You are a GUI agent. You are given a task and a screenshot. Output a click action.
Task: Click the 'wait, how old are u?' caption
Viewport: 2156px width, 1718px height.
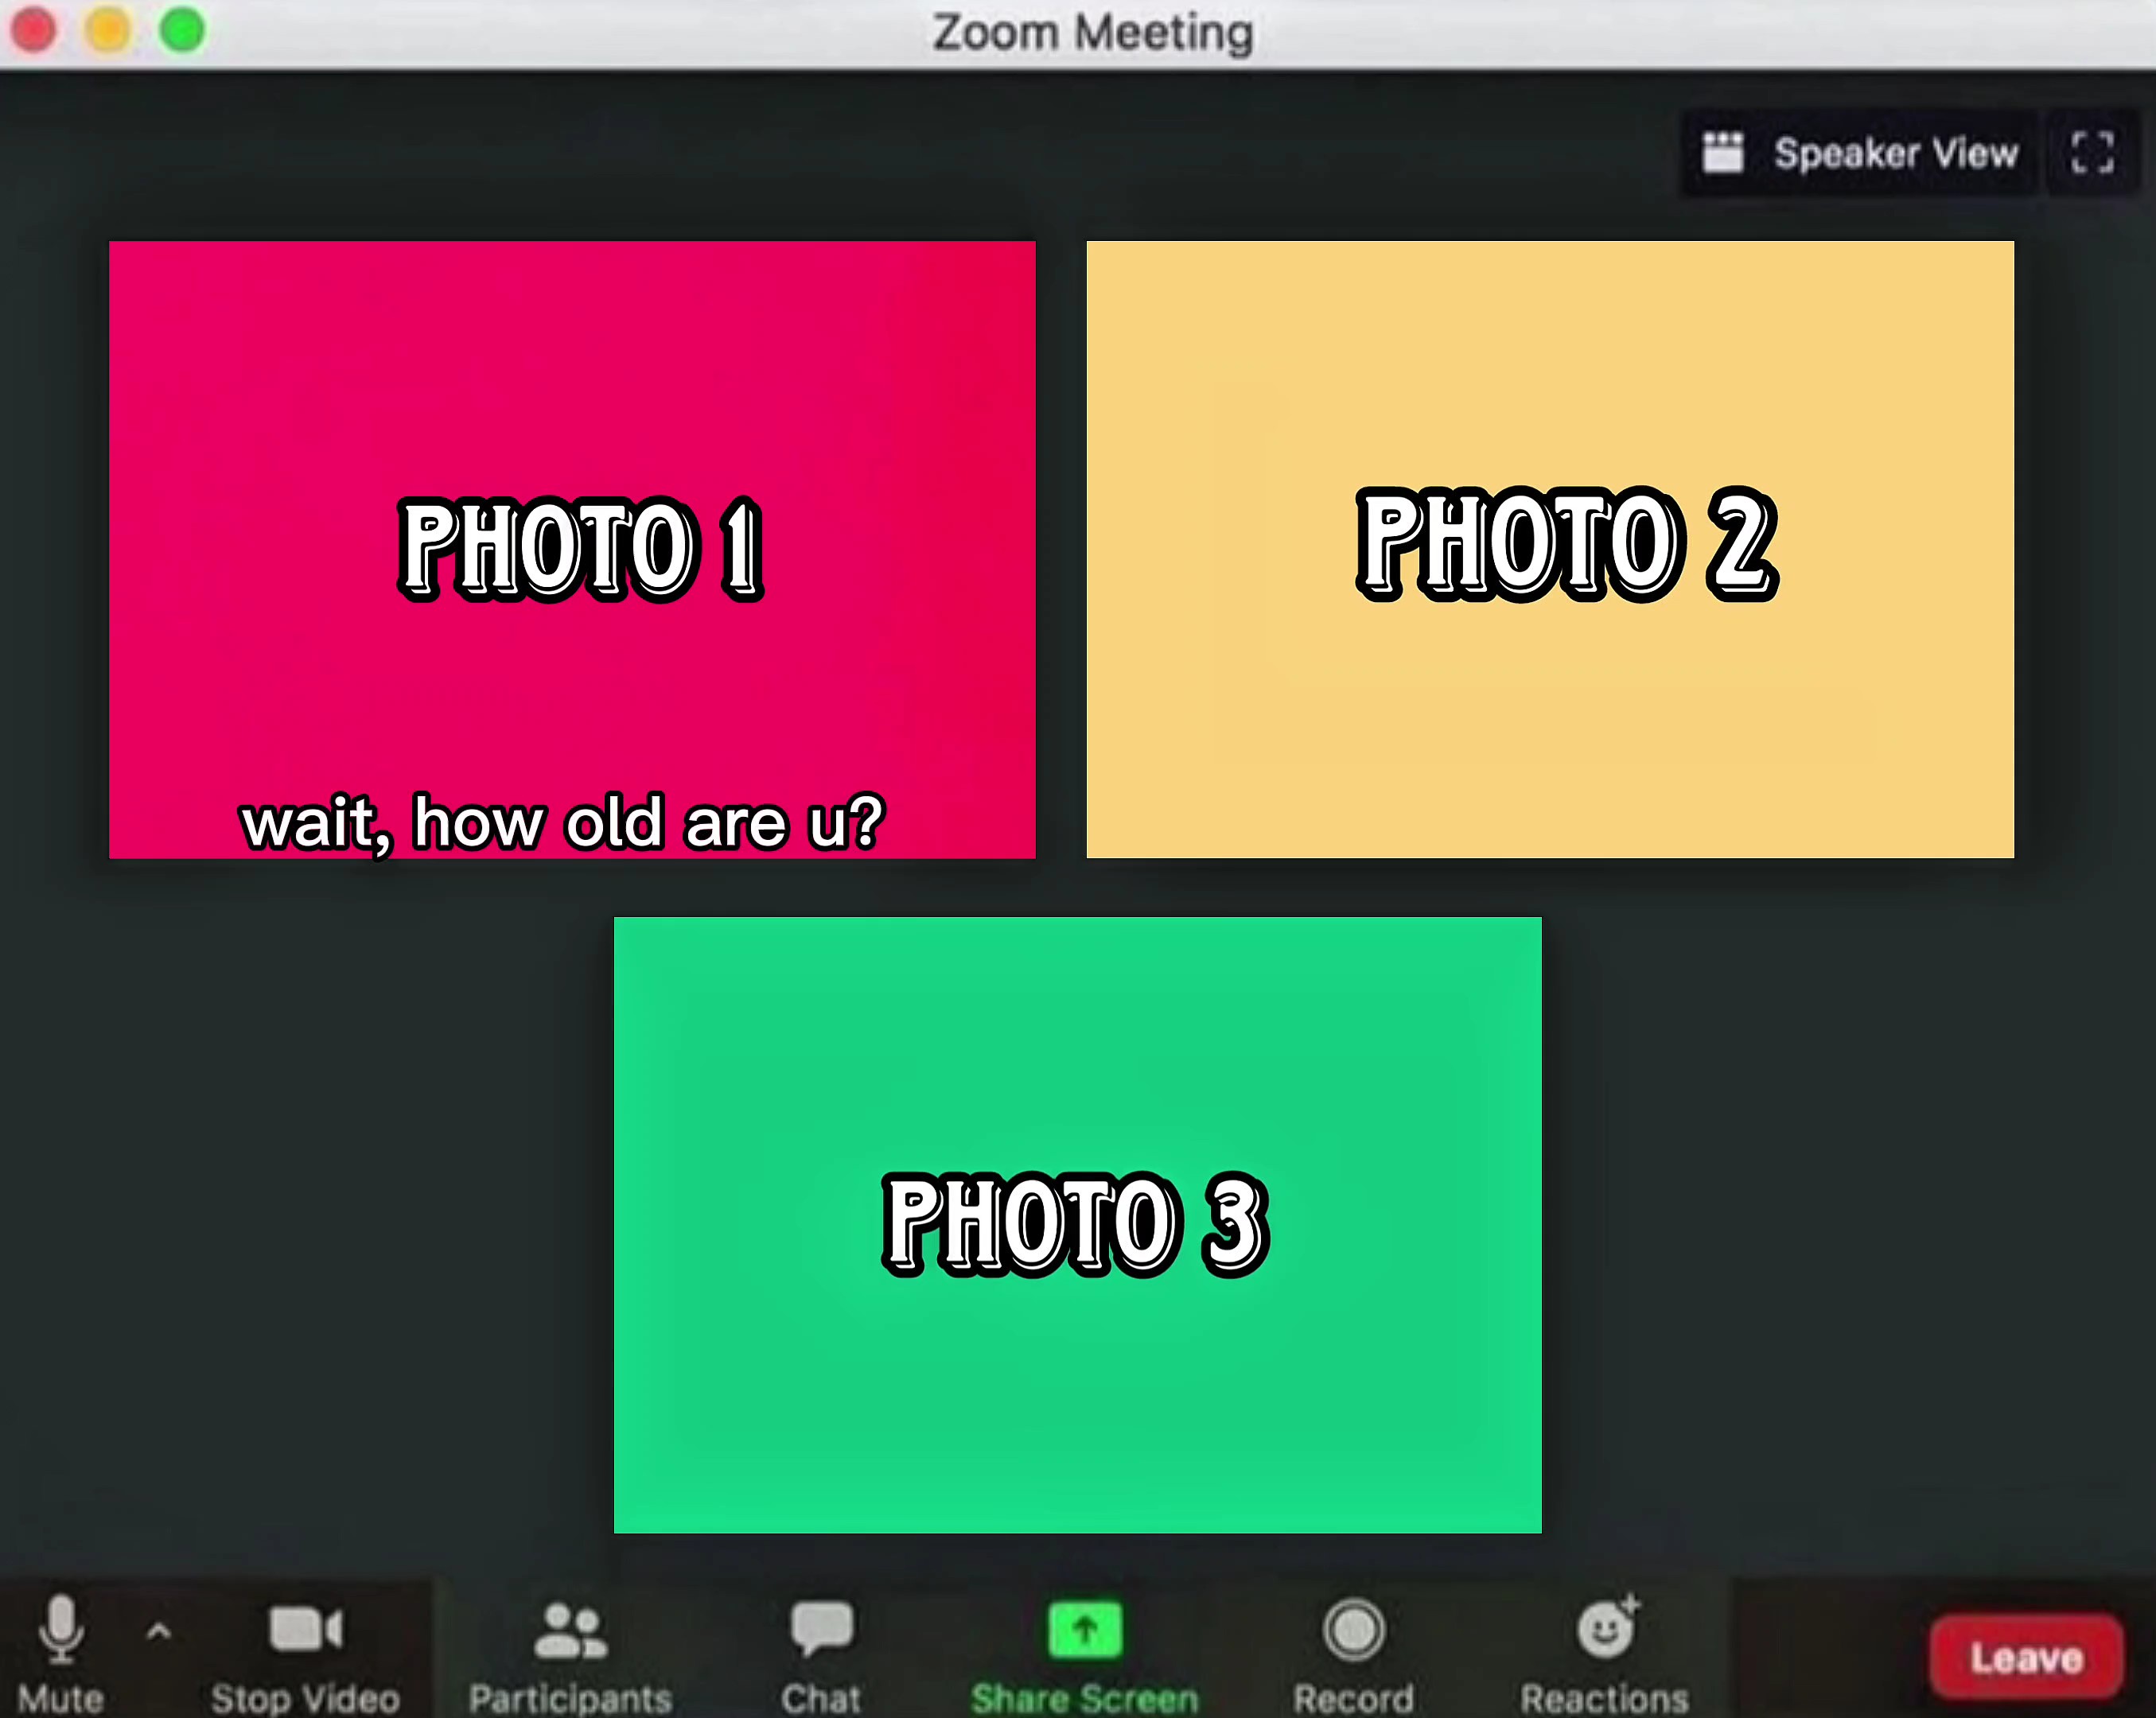(562, 824)
